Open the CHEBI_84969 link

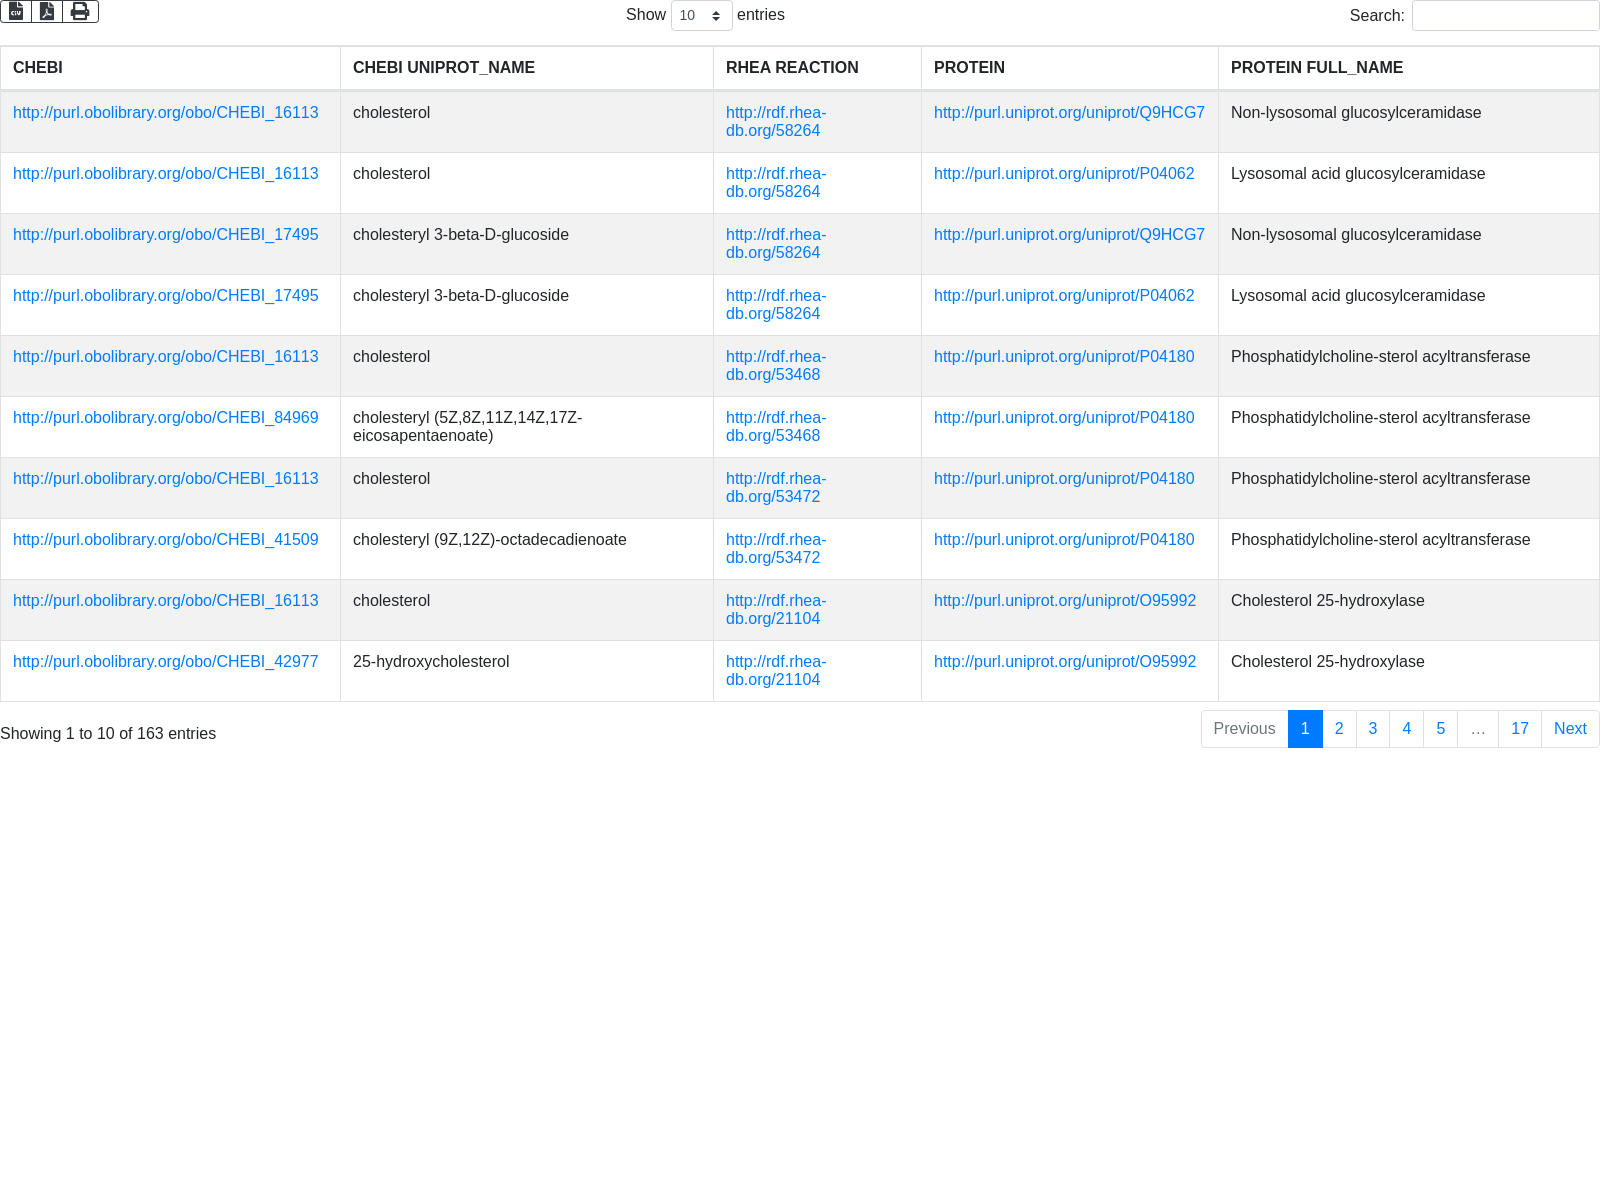[166, 418]
